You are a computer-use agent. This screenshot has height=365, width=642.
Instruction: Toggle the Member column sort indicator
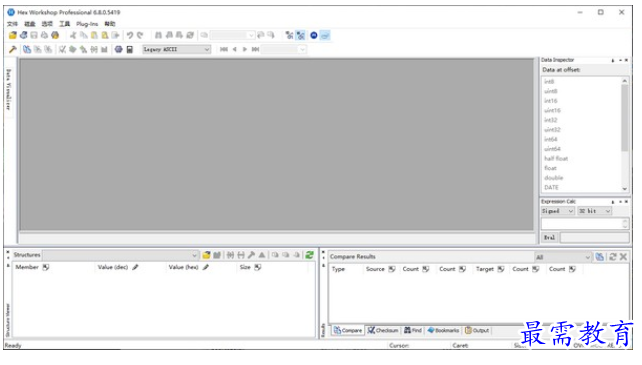pos(46,267)
